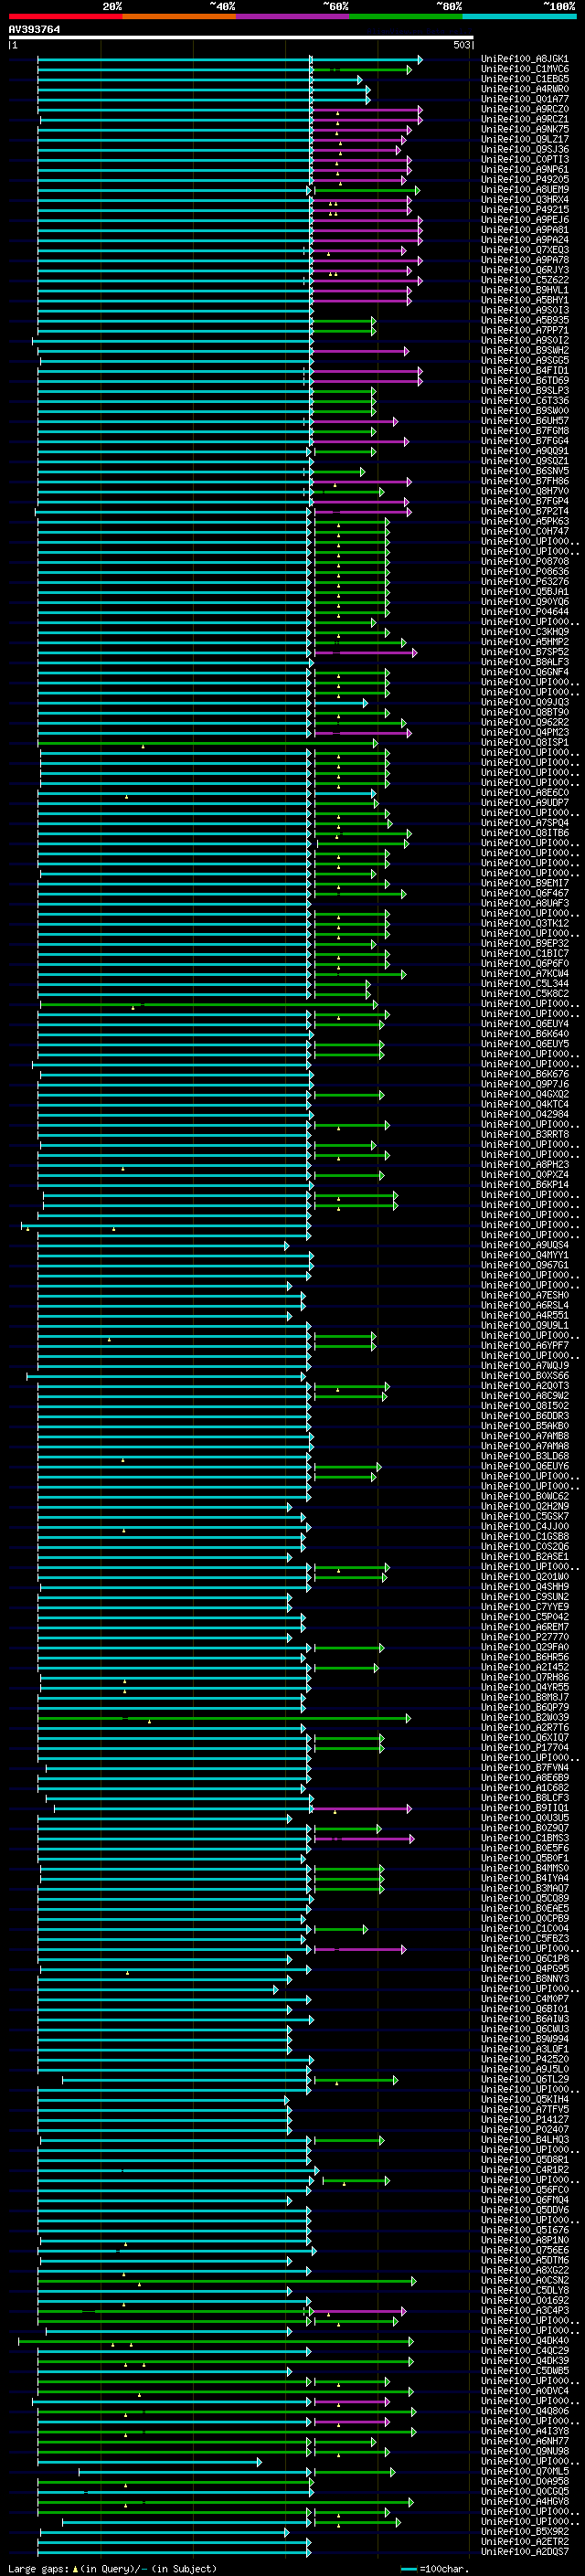585x2576 pixels.
Task: Select label UniRef100_A9PA78
Action: (525, 259)
